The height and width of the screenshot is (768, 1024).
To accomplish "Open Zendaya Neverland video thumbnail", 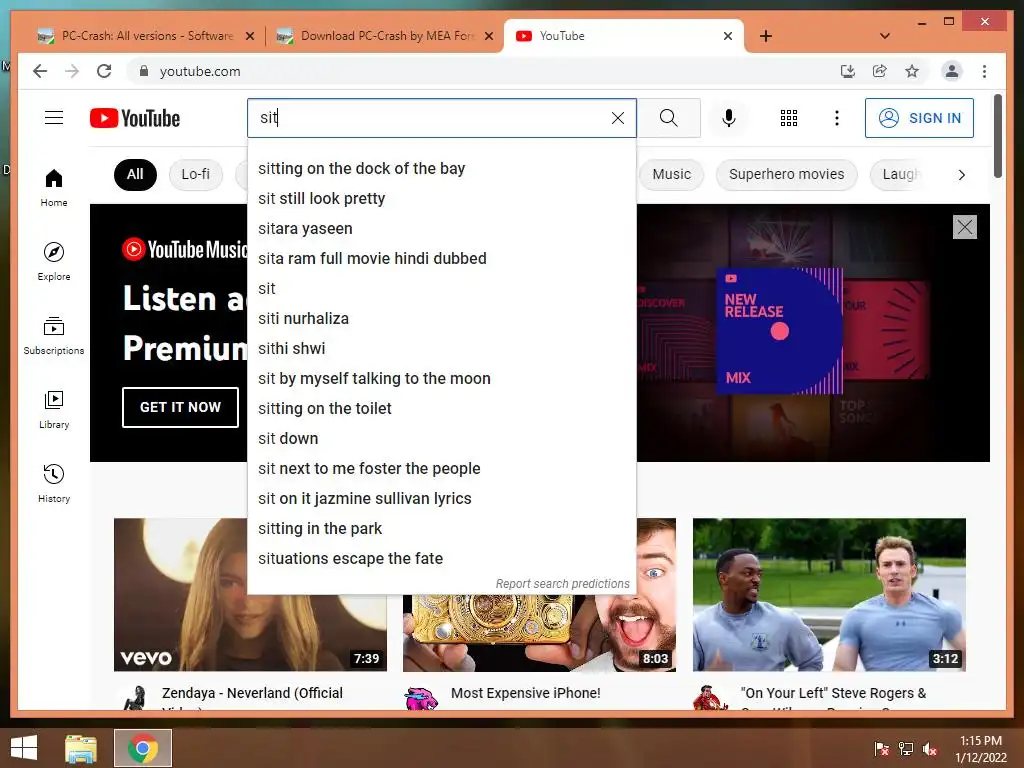I will tap(250, 594).
